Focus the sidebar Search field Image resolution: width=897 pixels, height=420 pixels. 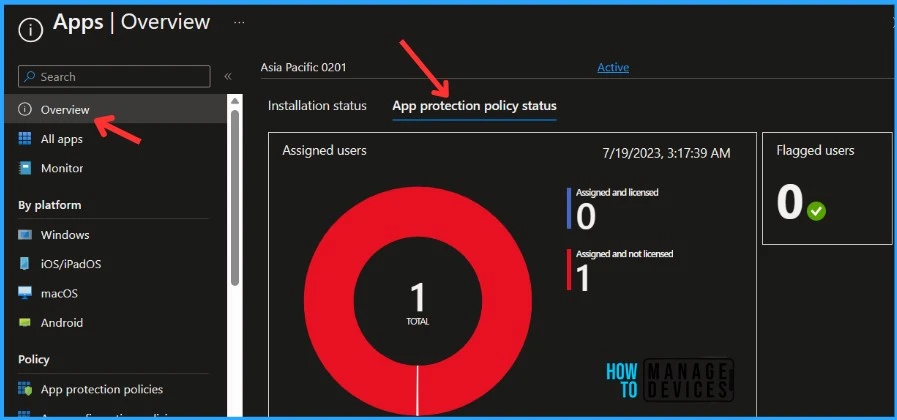coord(114,77)
